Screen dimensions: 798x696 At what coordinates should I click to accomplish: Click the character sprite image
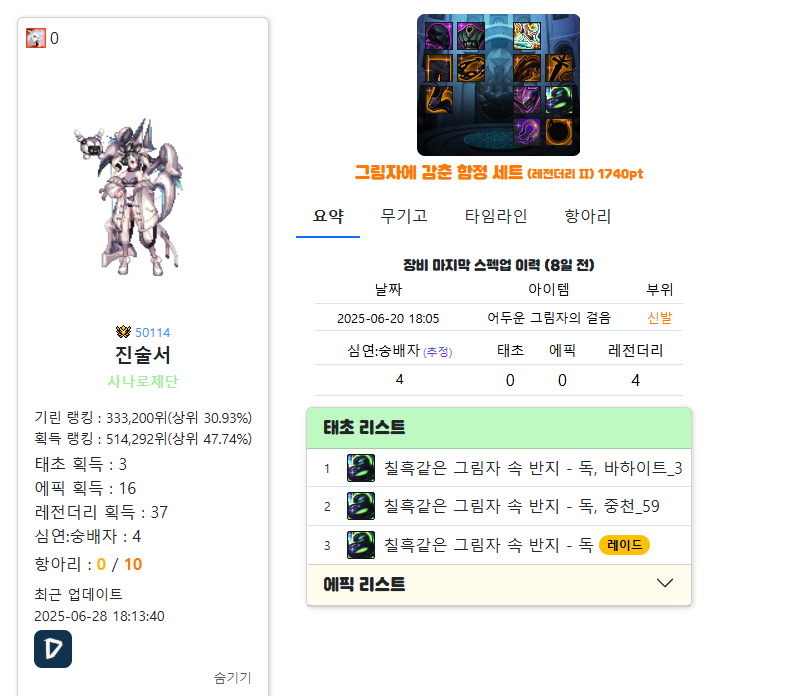(x=130, y=198)
